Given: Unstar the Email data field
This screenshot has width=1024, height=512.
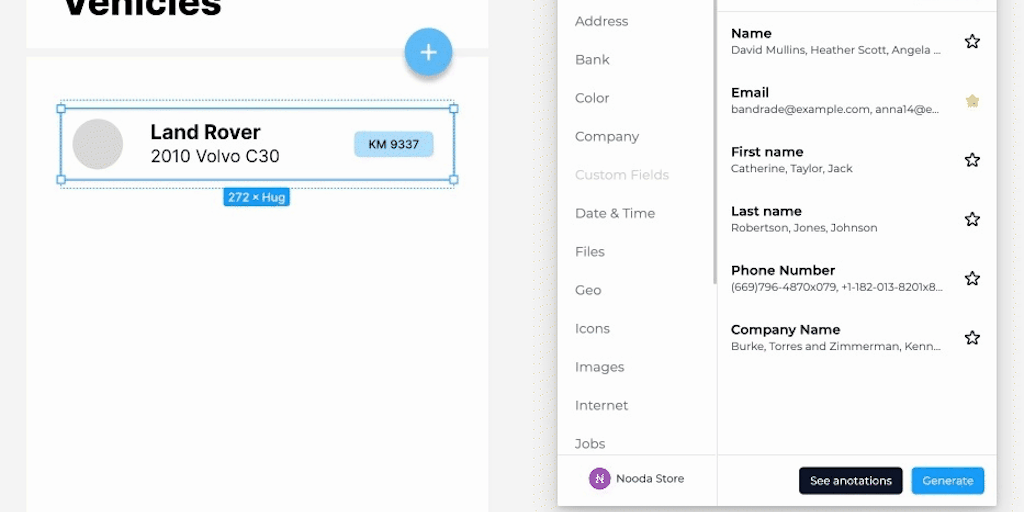Looking at the screenshot, I should click(972, 101).
